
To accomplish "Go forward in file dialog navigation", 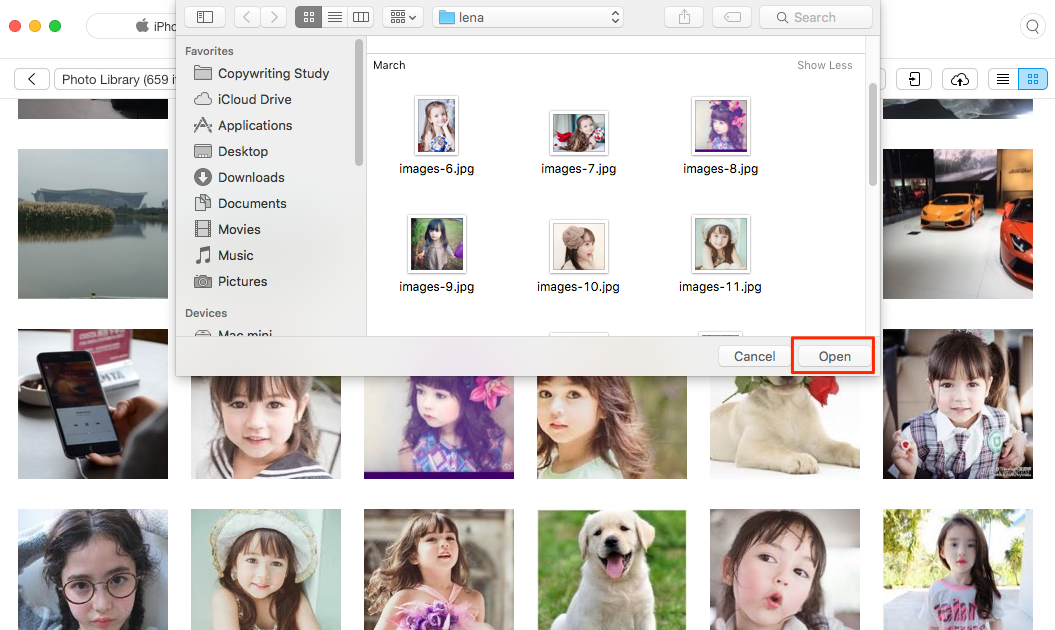I will (x=273, y=17).
